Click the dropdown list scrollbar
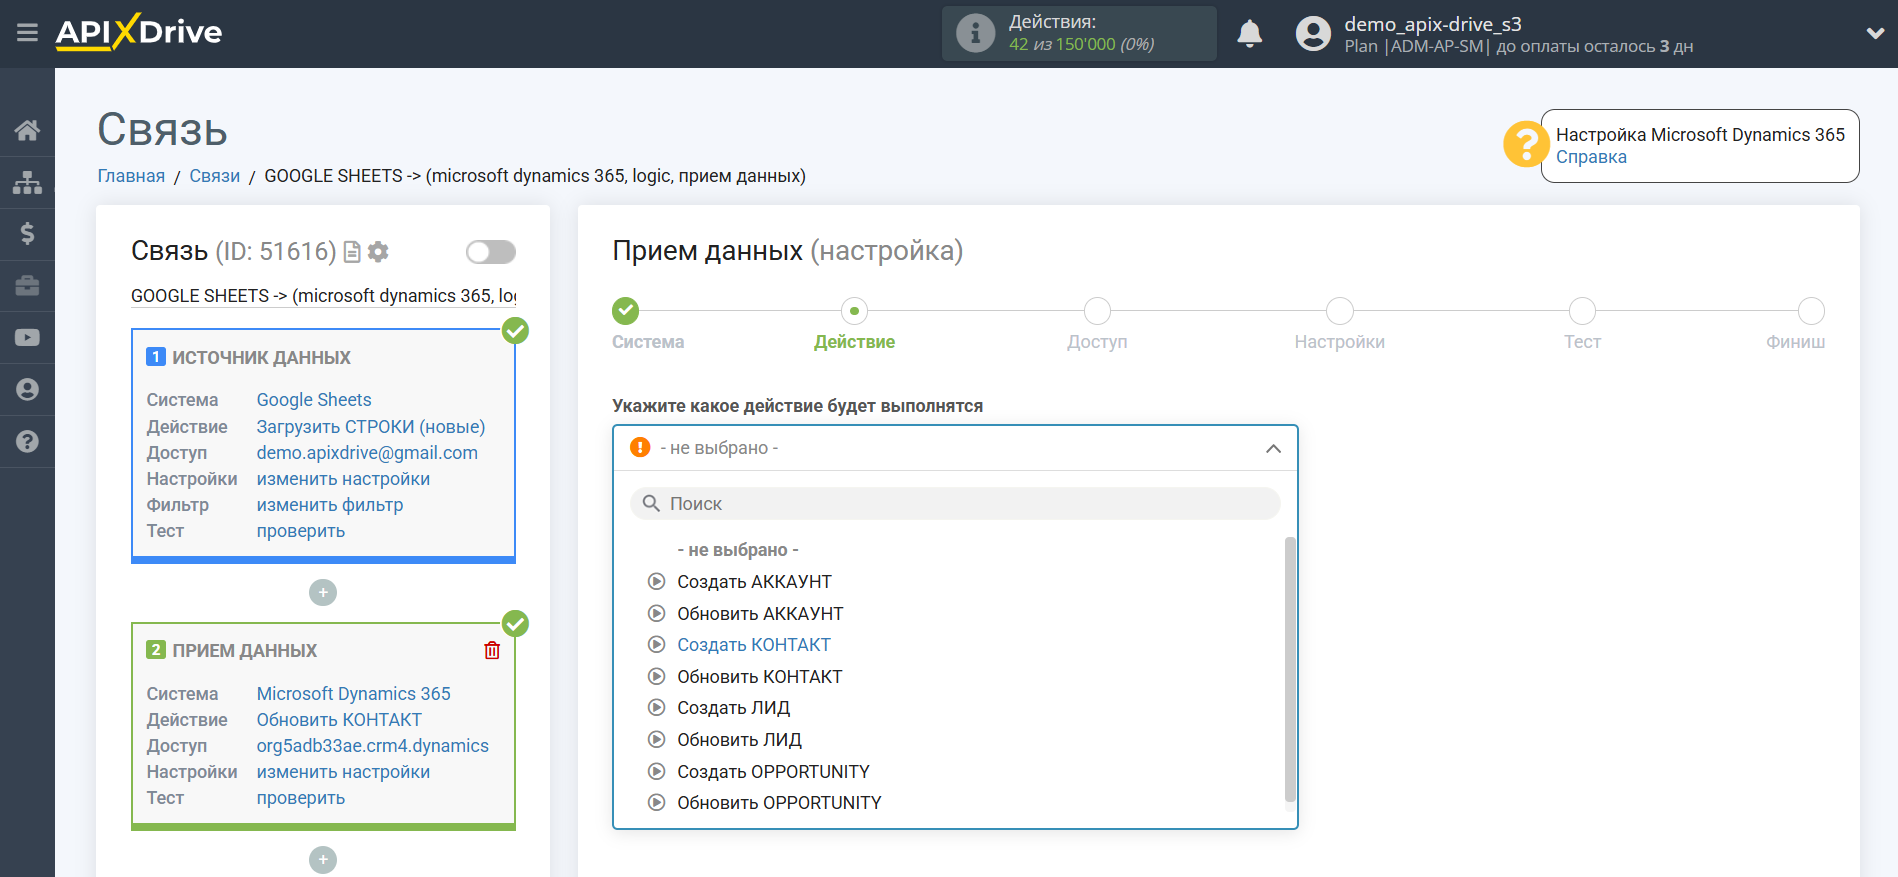Screen dimensions: 1898x877 pos(1290,670)
